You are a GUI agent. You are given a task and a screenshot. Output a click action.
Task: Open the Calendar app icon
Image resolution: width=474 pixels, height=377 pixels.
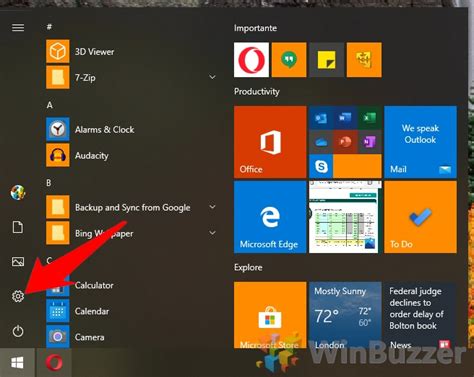click(x=58, y=311)
